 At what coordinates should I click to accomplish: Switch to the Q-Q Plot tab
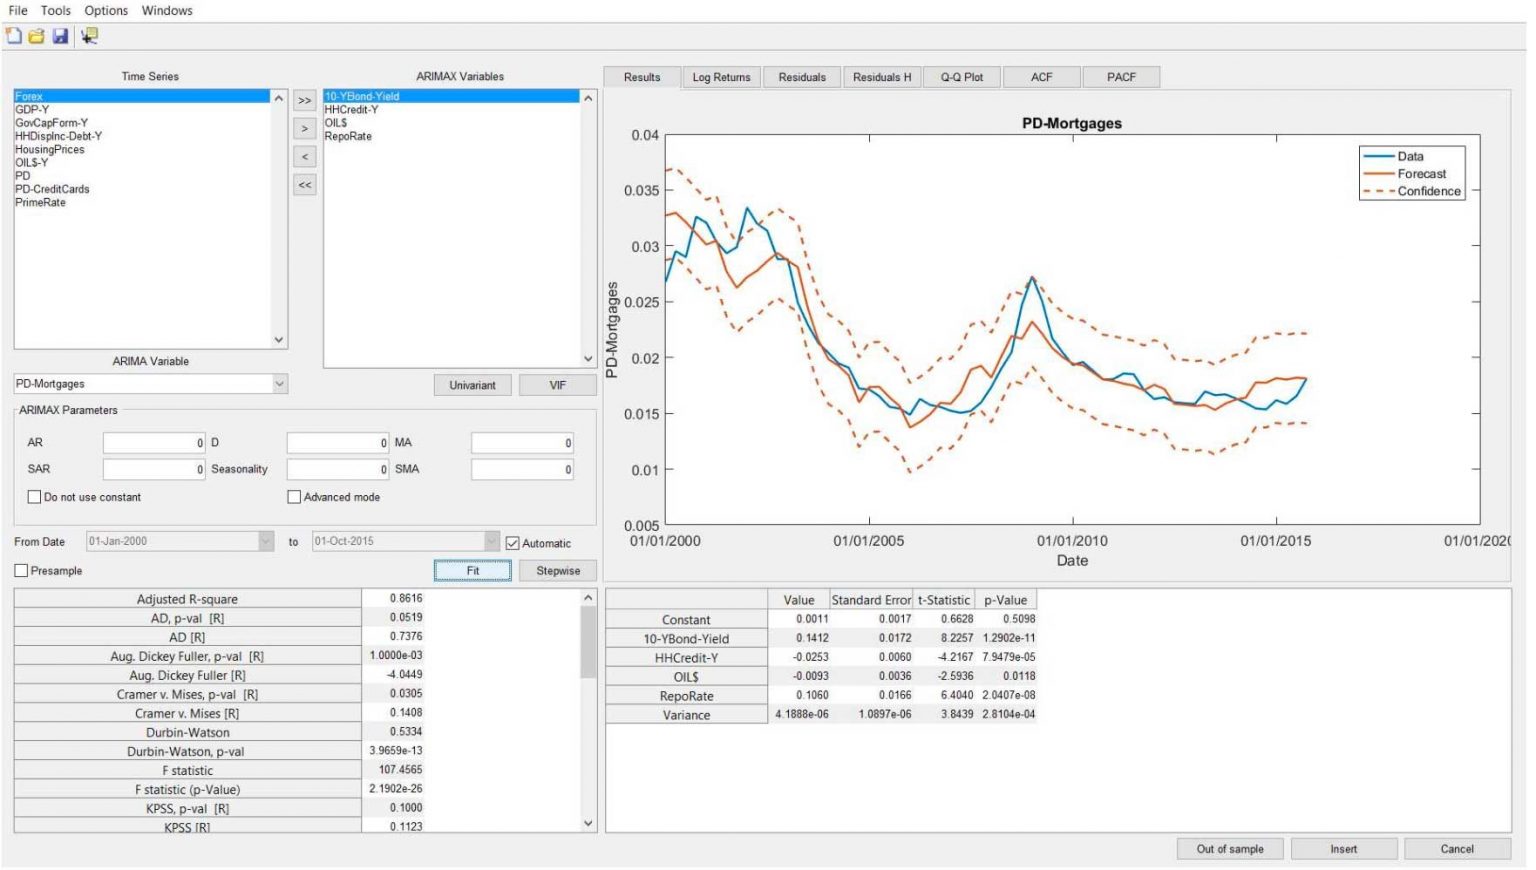tap(961, 77)
